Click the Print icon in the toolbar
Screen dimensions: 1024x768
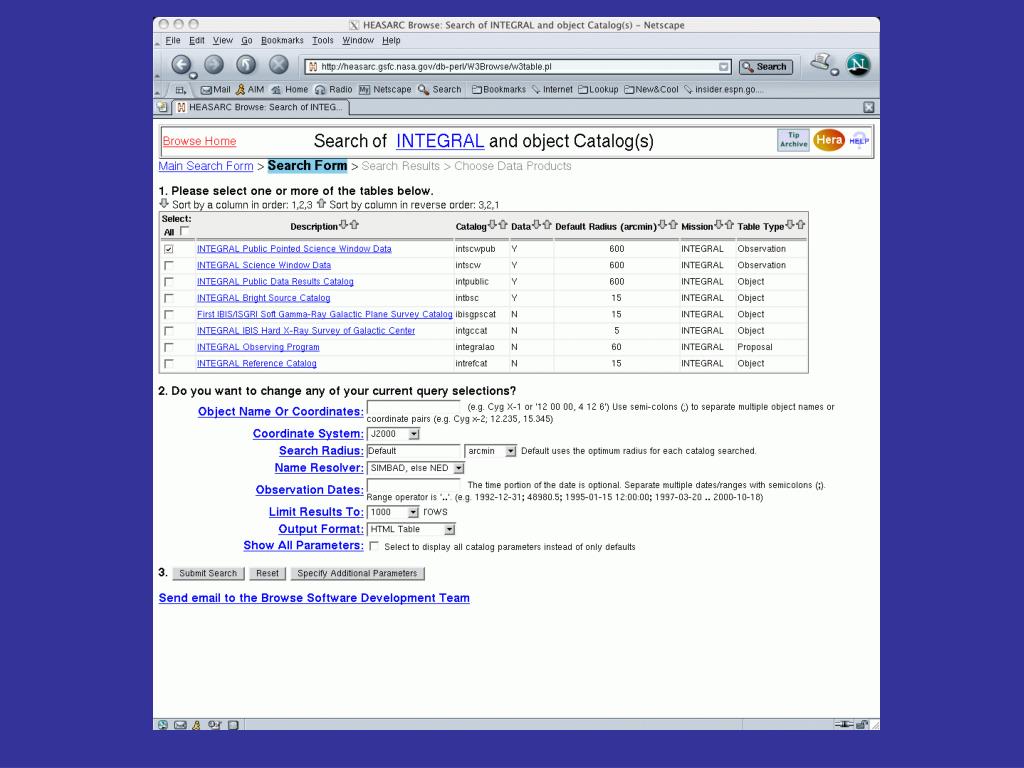pos(822,63)
